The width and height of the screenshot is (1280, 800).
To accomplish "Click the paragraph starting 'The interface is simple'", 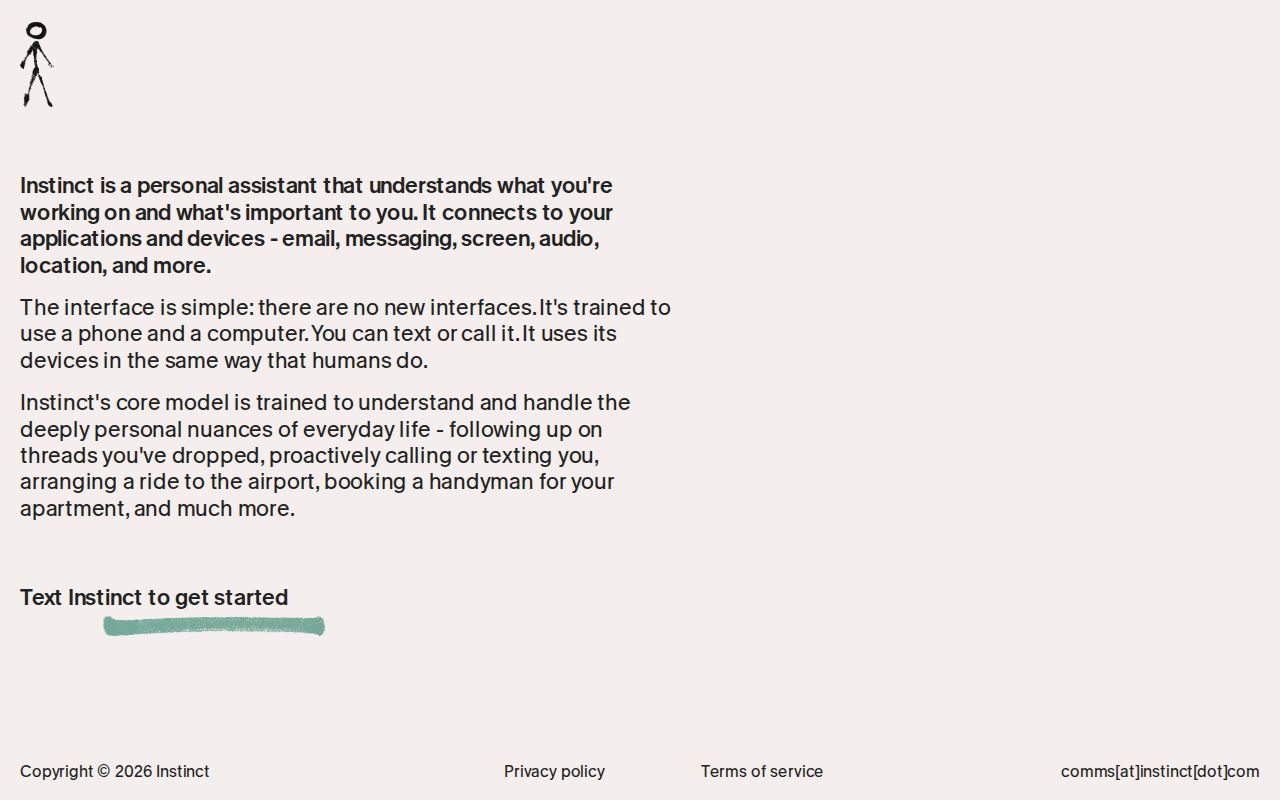I will pyautogui.click(x=345, y=333).
